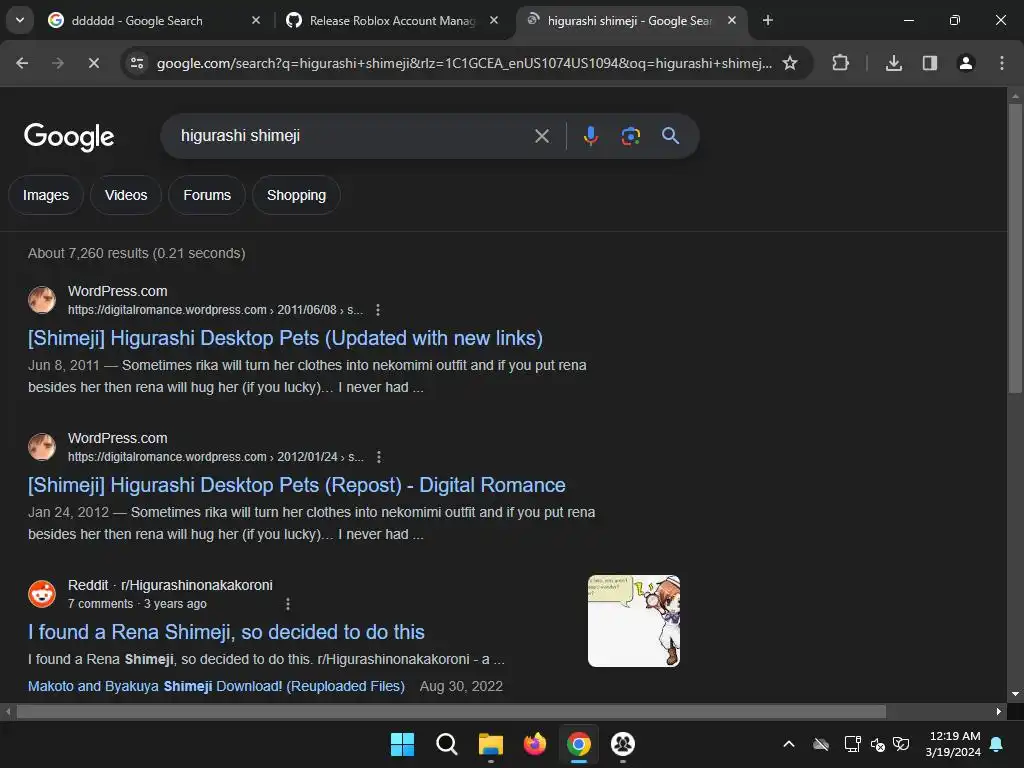The height and width of the screenshot is (768, 1024).
Task: Click the horizontal page scrollbar
Action: click(451, 711)
